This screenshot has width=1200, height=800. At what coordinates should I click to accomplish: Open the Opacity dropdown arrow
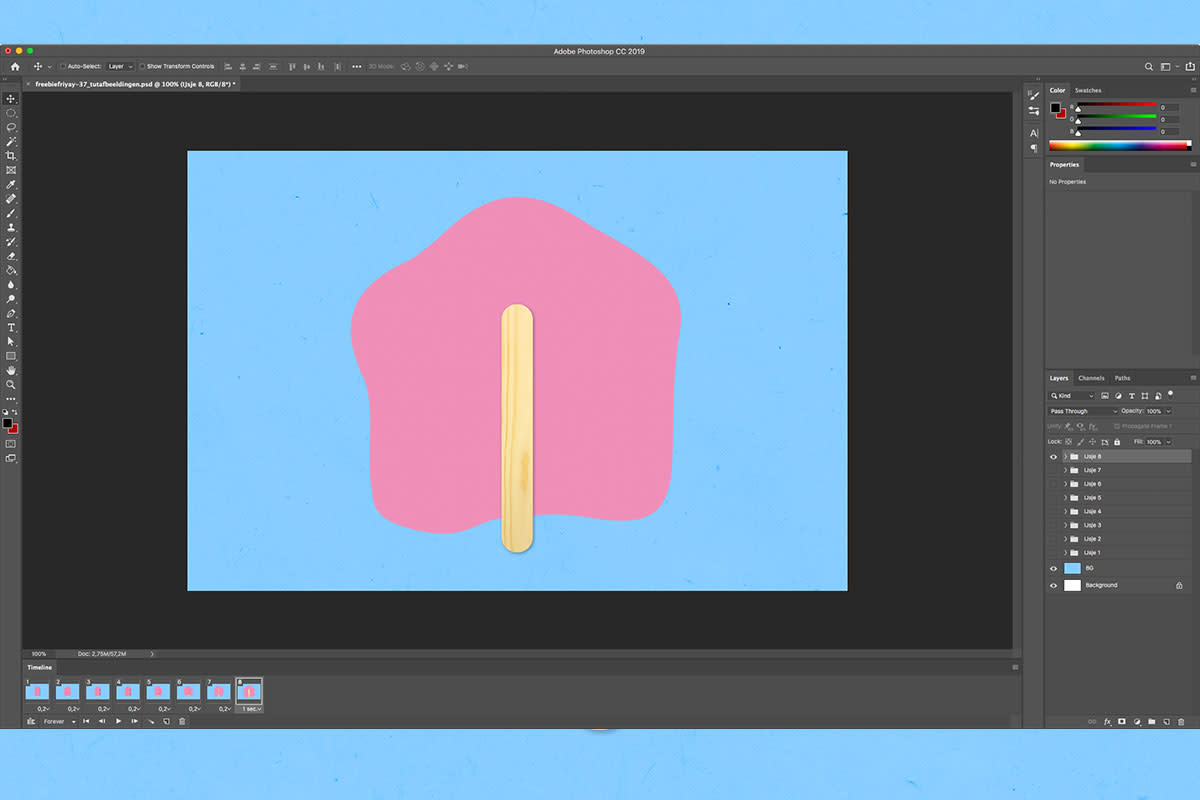click(1168, 411)
